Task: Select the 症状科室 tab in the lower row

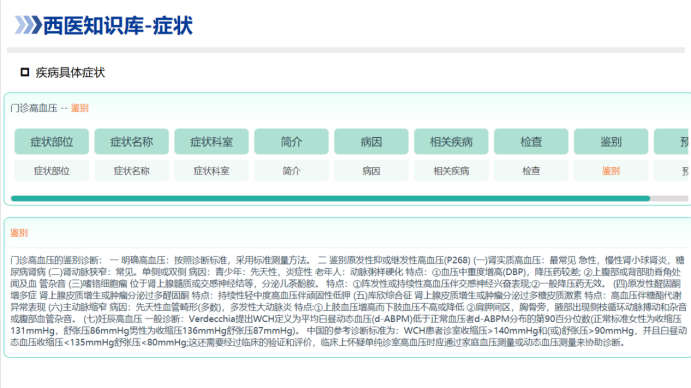Action: coord(212,171)
